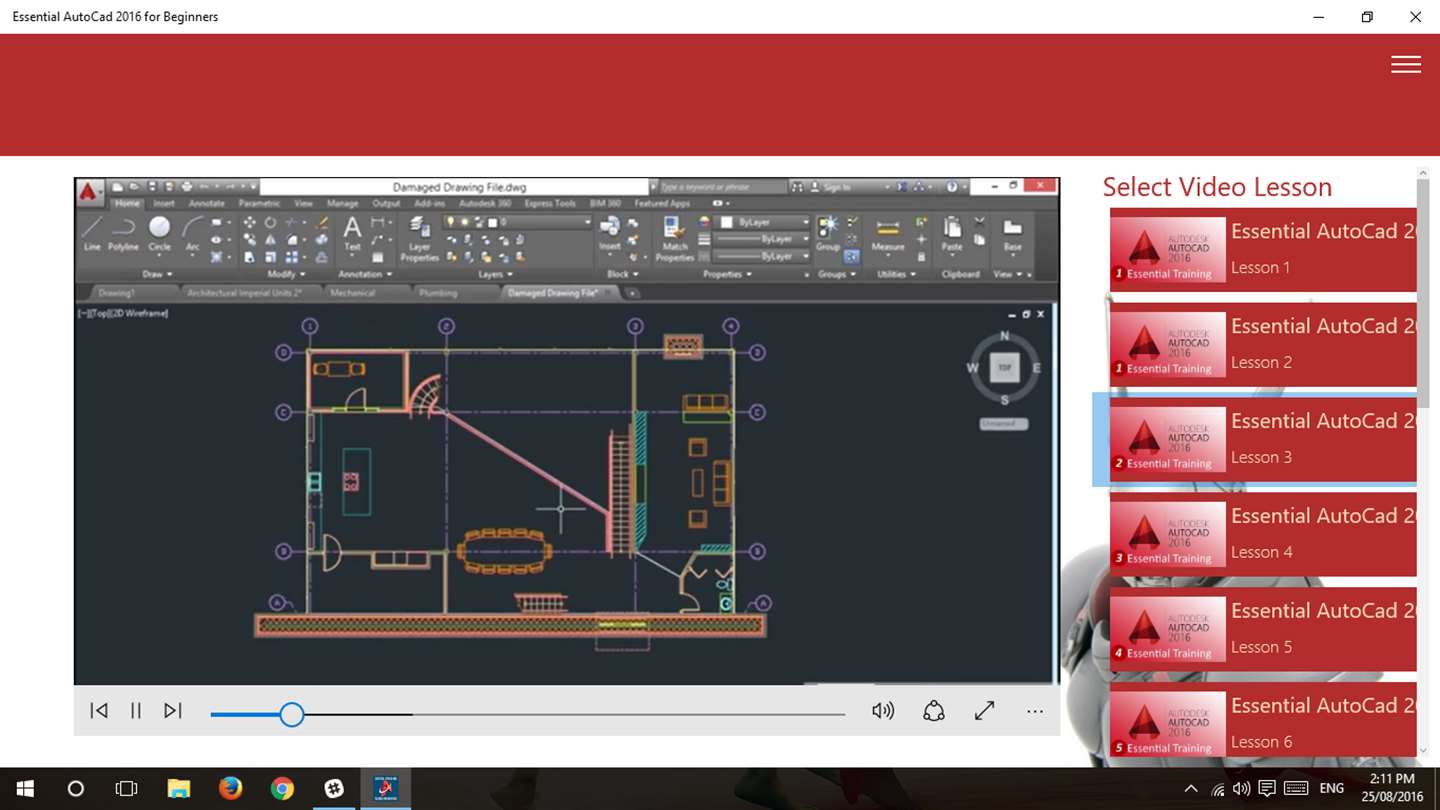Click the scroll down arrow of lesson list

coord(1423,750)
